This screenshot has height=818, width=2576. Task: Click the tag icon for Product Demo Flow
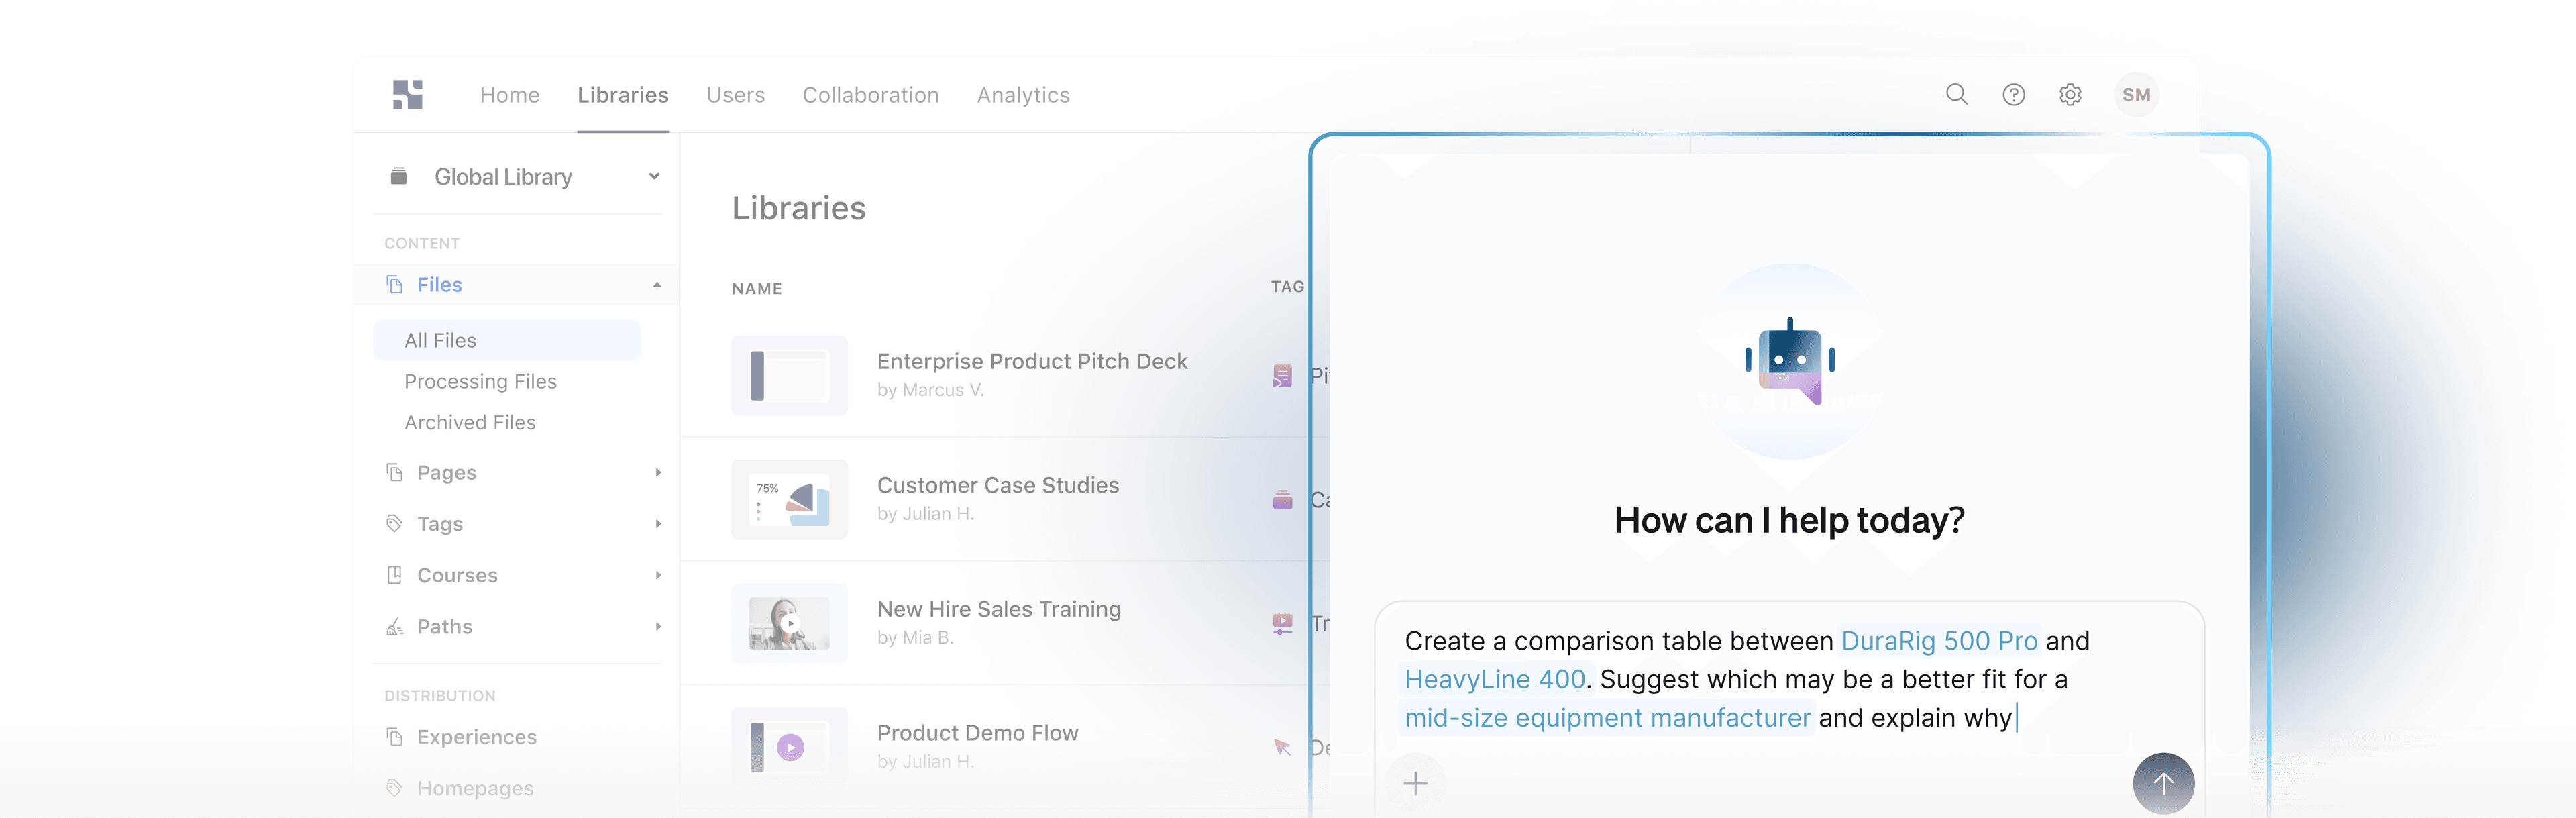1282,747
